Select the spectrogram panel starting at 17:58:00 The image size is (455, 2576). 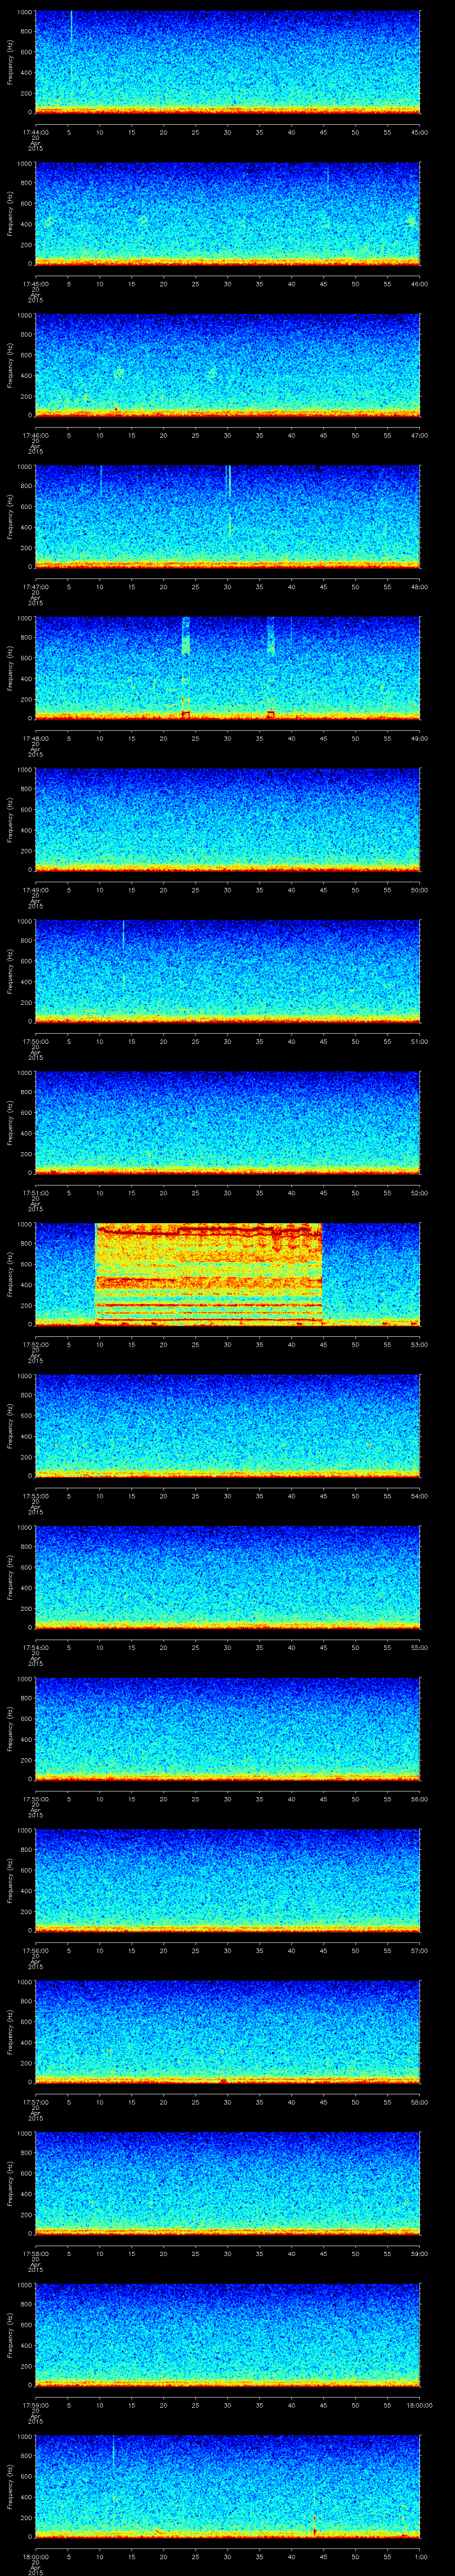[x=227, y=2184]
